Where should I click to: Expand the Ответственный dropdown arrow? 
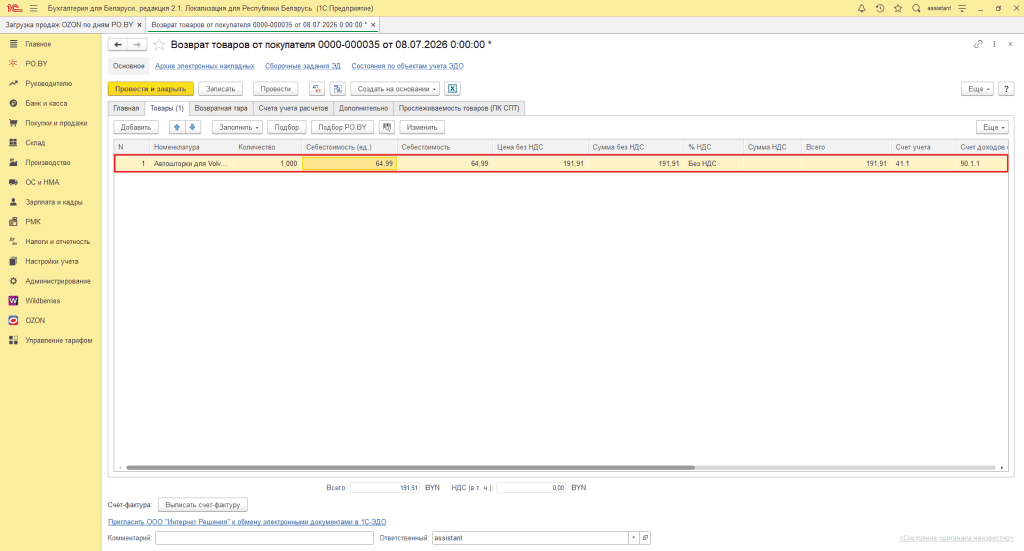pyautogui.click(x=633, y=538)
